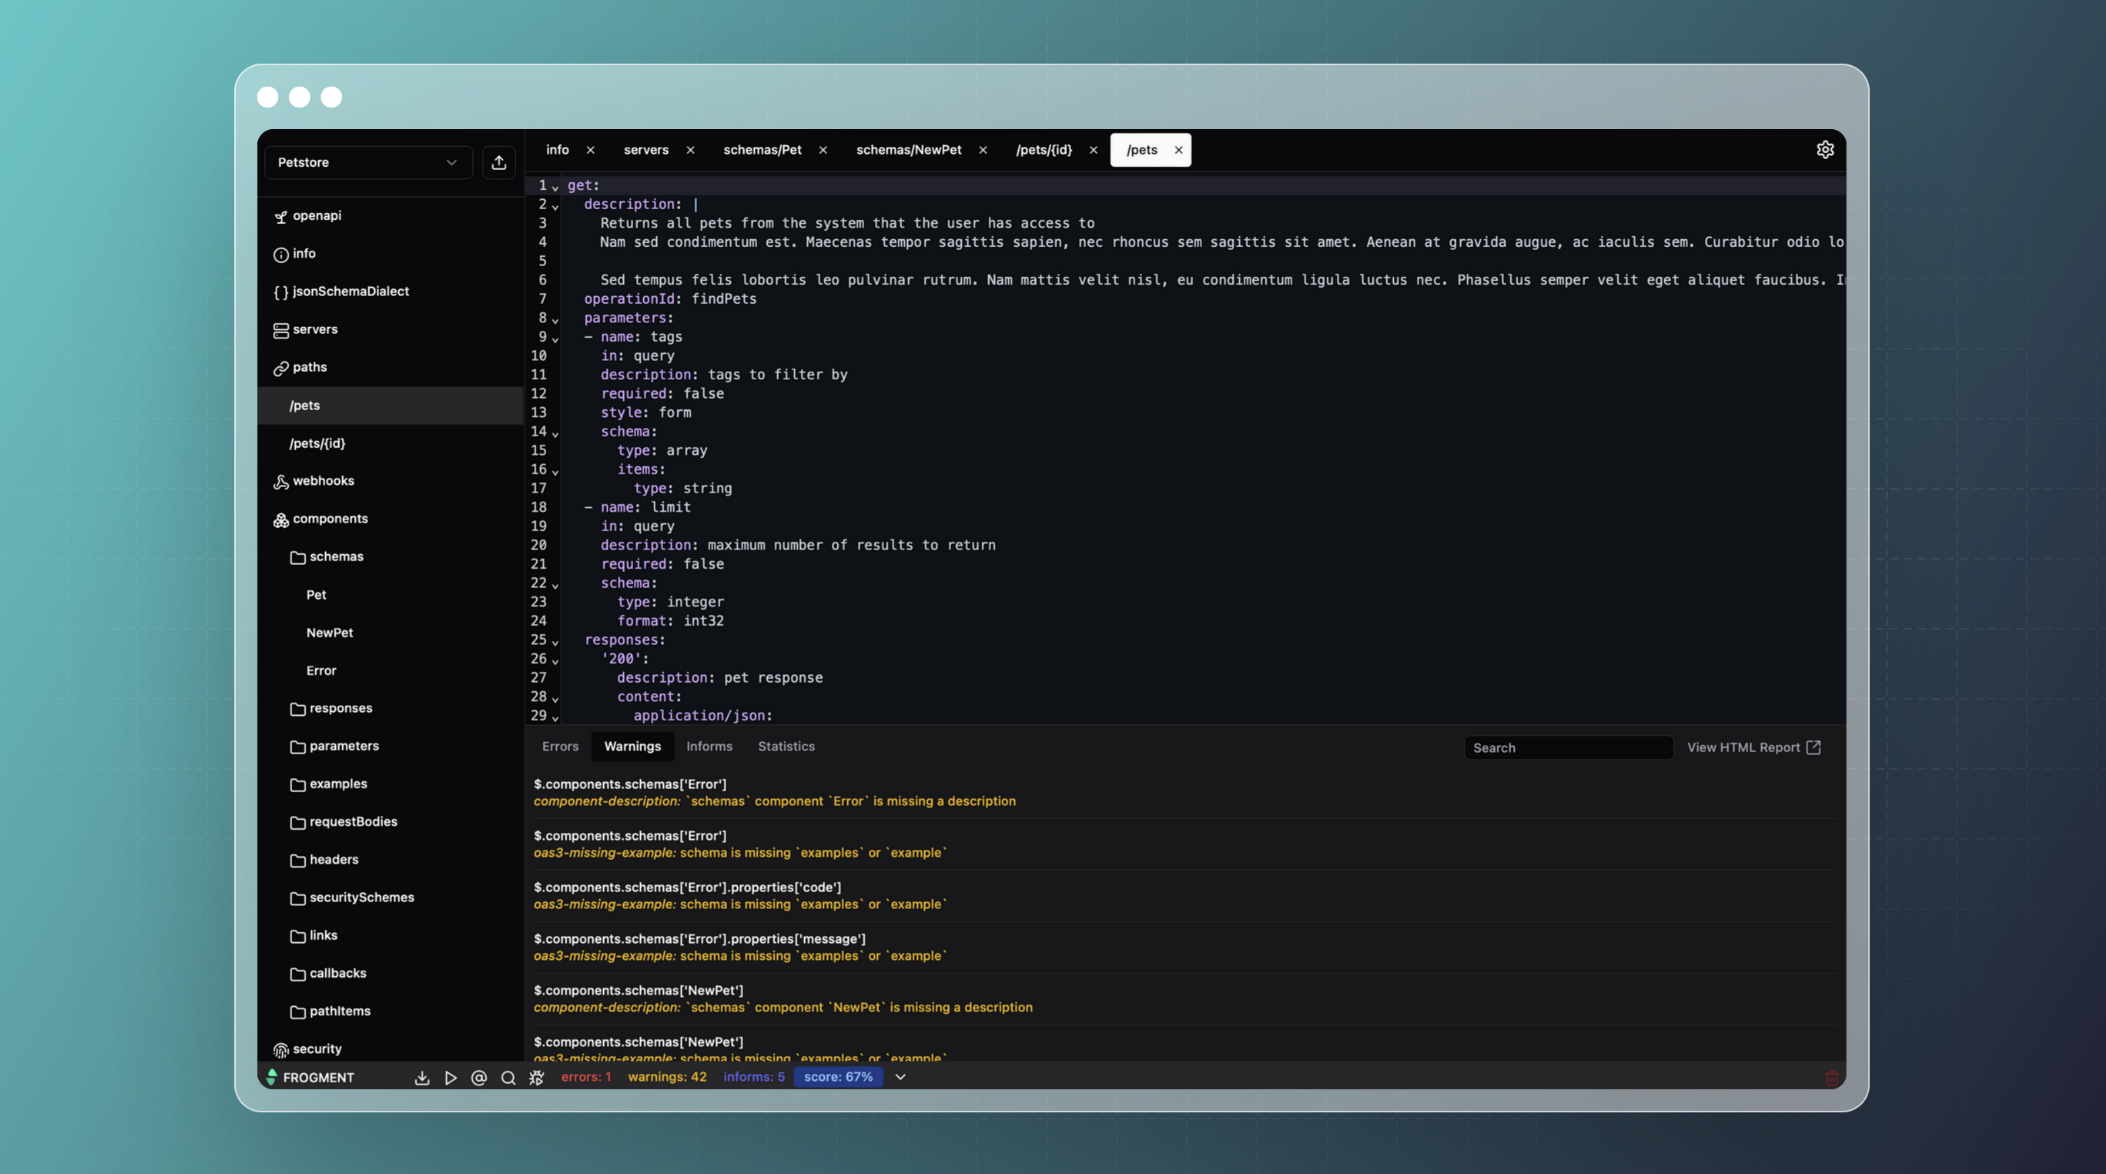Expand the status bar chevron after score

click(x=900, y=1077)
